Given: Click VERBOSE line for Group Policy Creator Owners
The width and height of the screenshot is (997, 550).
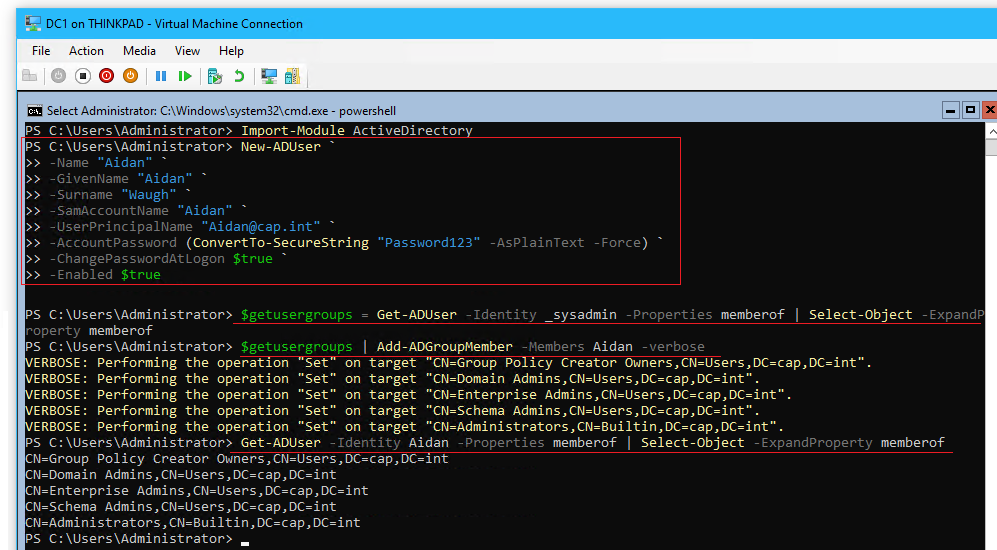Looking at the screenshot, I should click(448, 362).
